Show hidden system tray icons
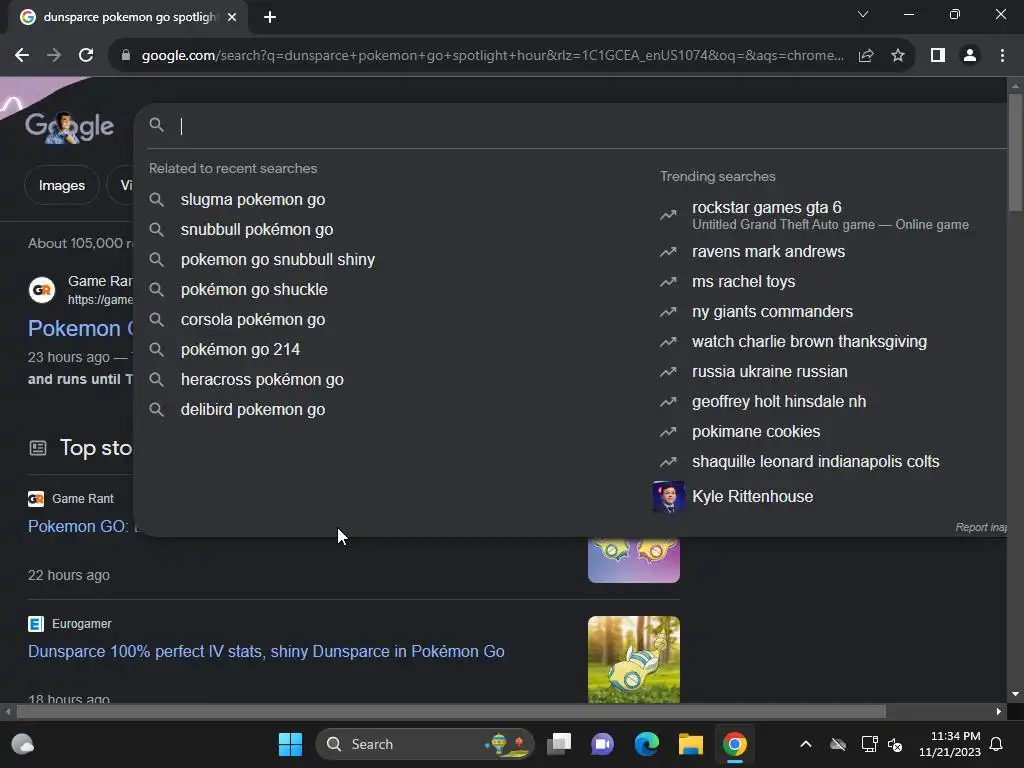Screen dimensions: 1024x768 click(x=806, y=744)
